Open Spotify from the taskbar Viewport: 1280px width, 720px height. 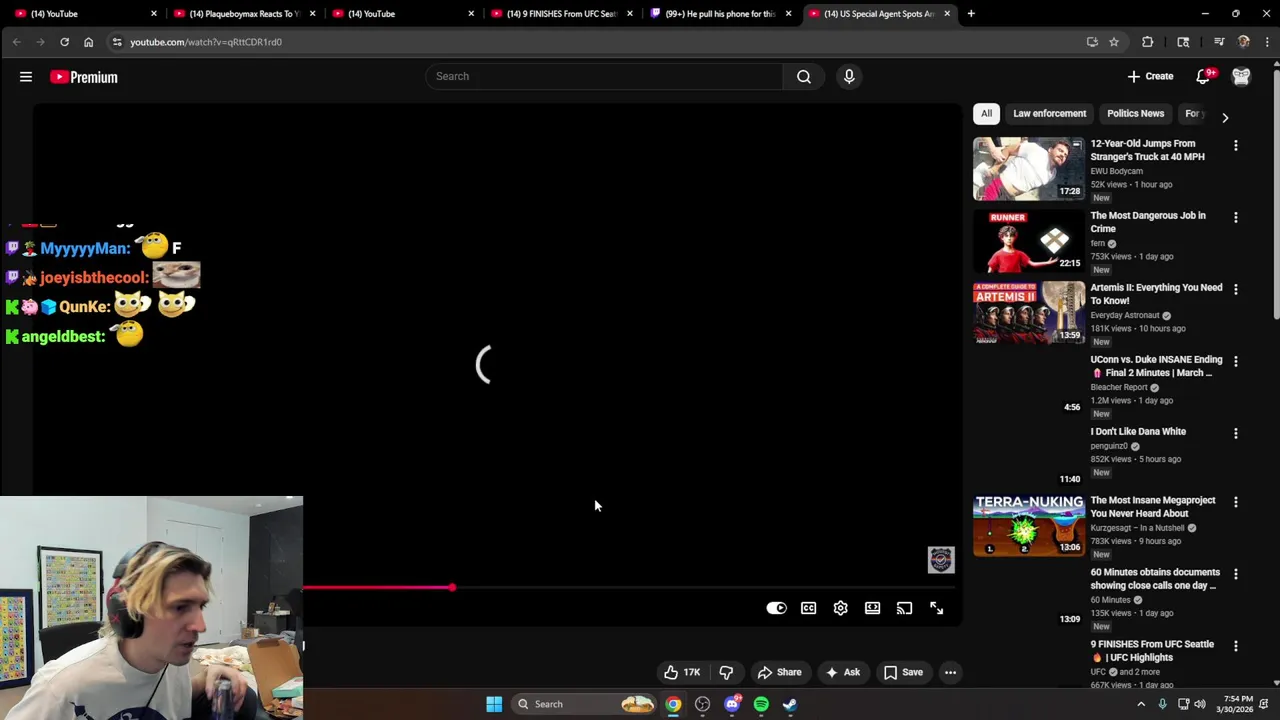761,704
